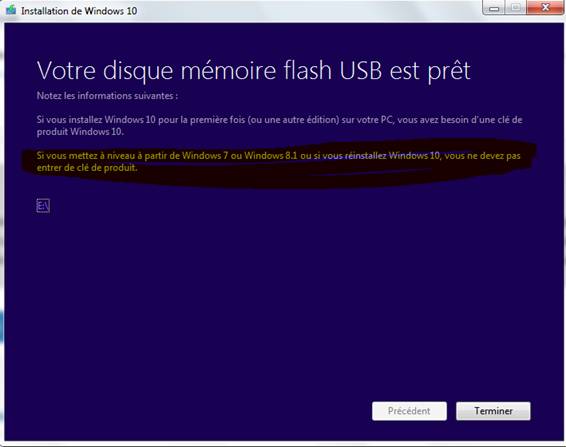Screen dimensions: 566x447
Task: Click the highlighted paragraph "Si vous mettez à niveau"
Action: (278, 161)
